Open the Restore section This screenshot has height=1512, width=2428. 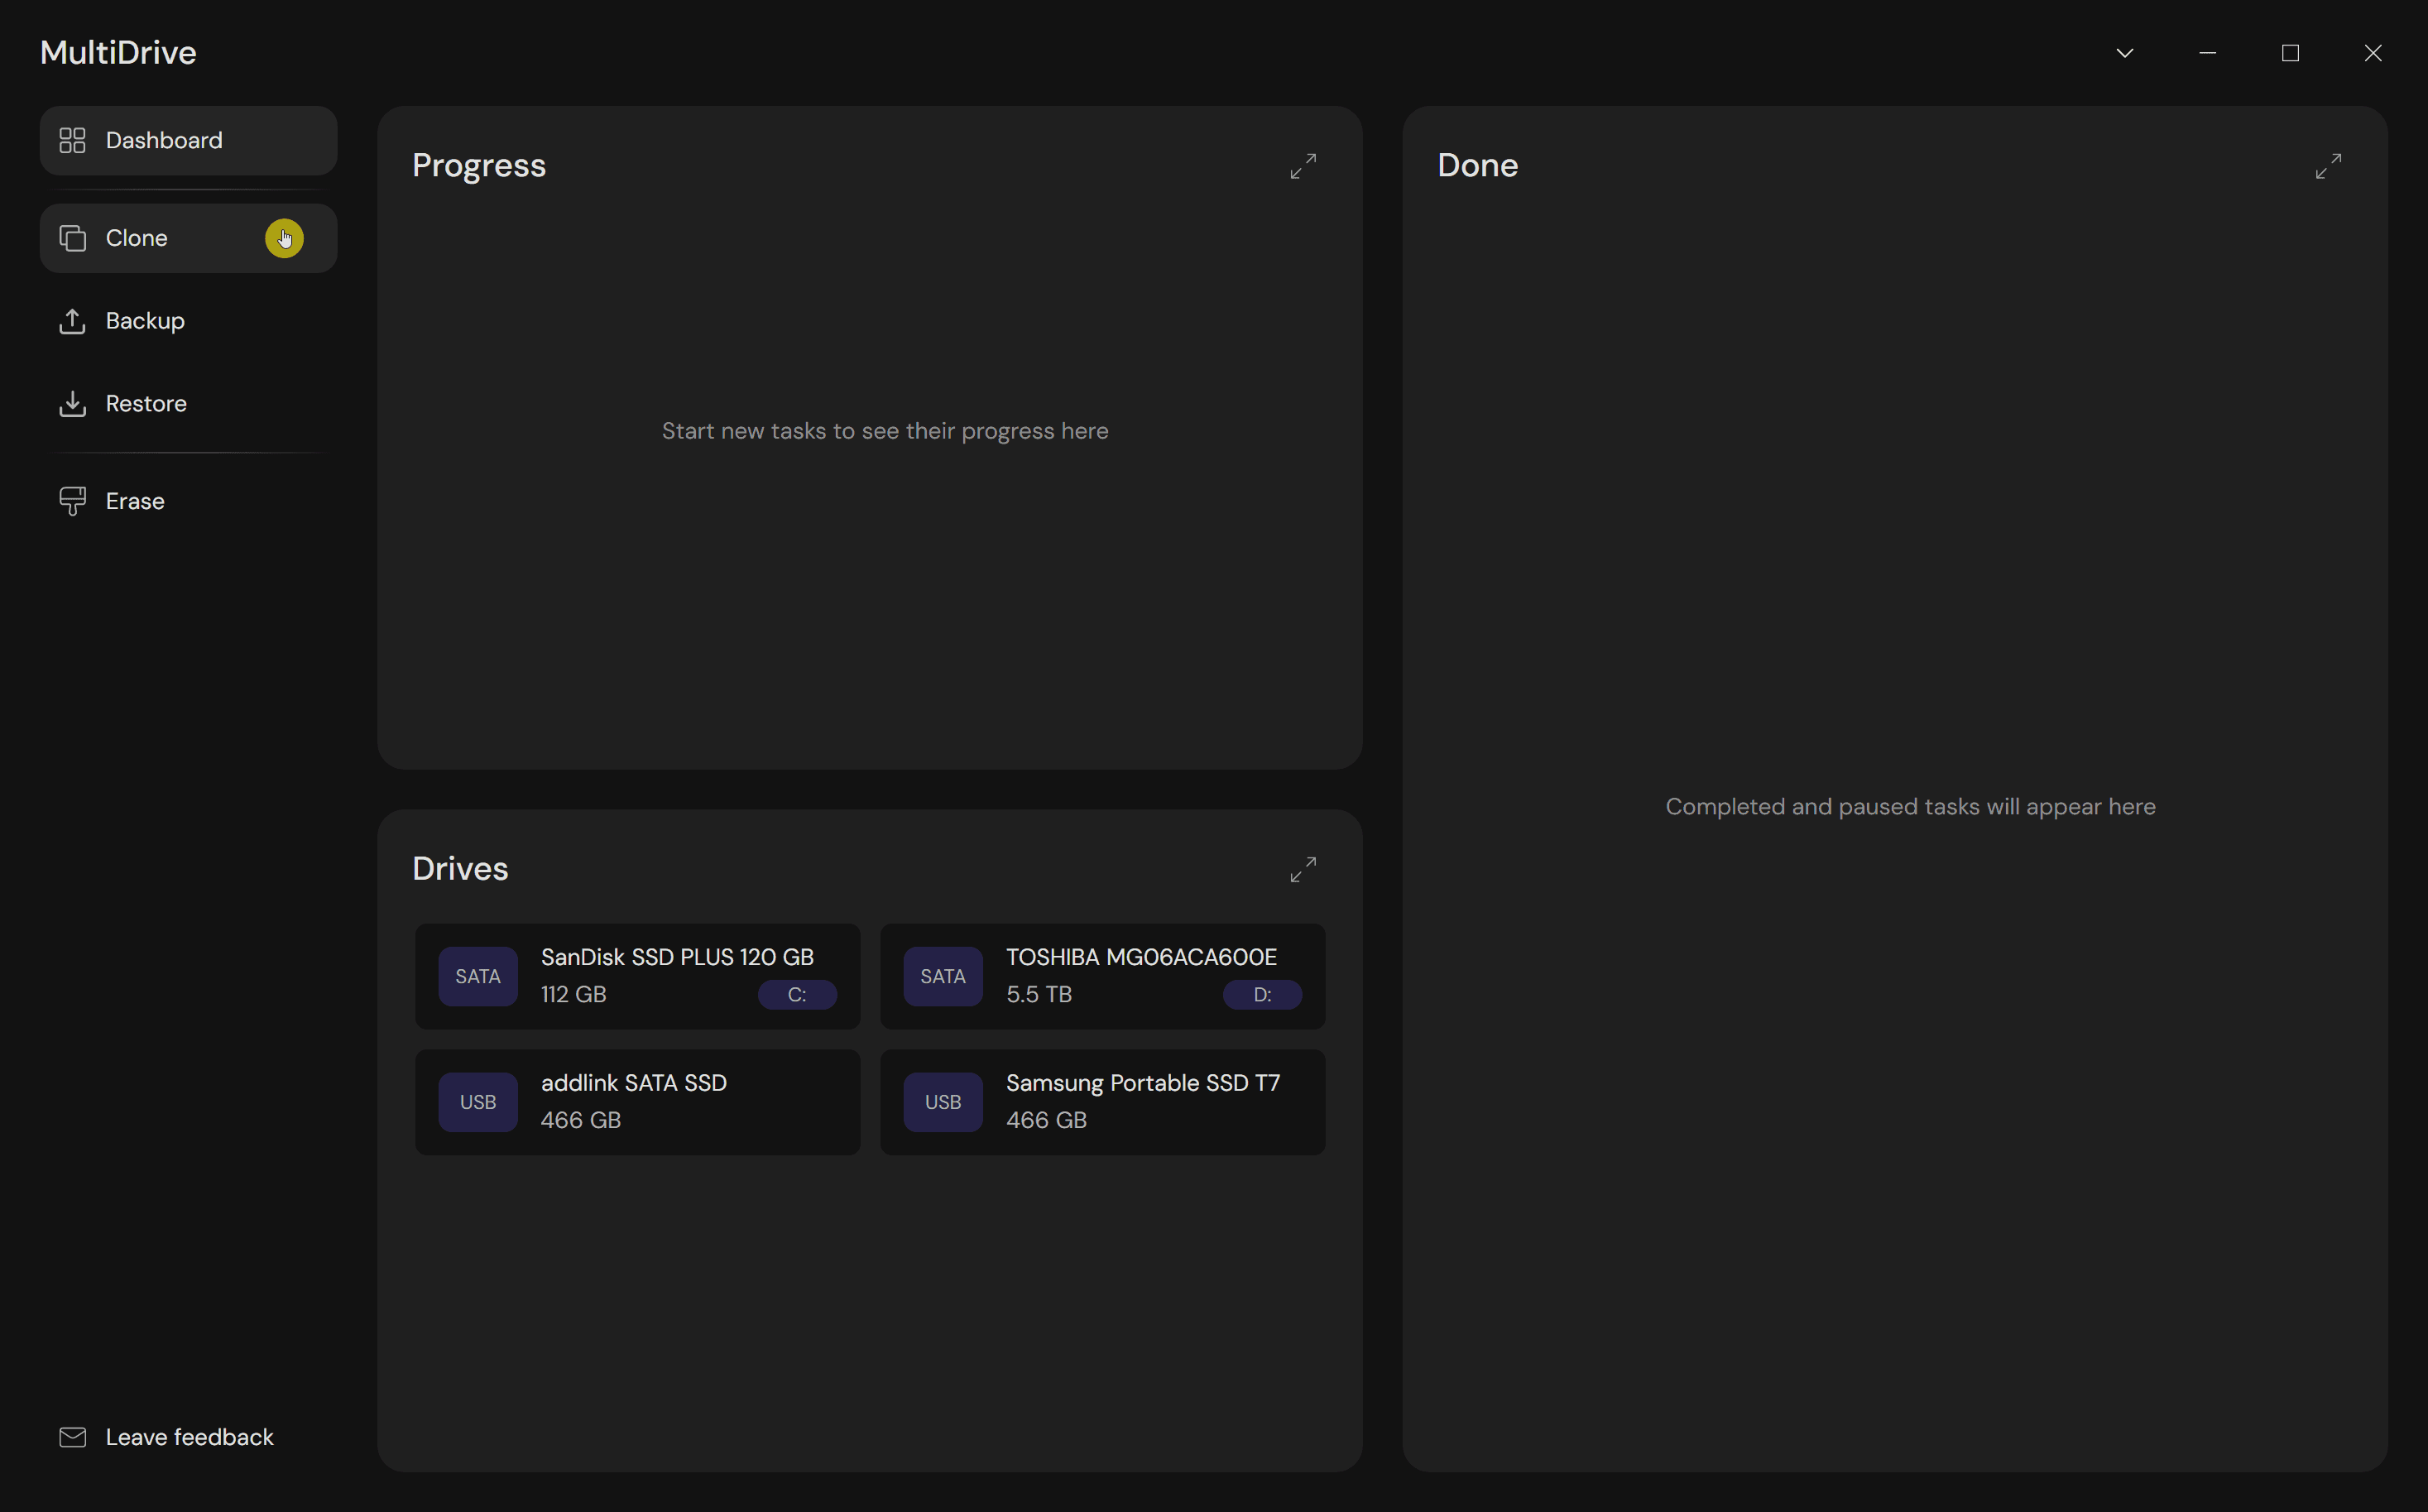(146, 403)
